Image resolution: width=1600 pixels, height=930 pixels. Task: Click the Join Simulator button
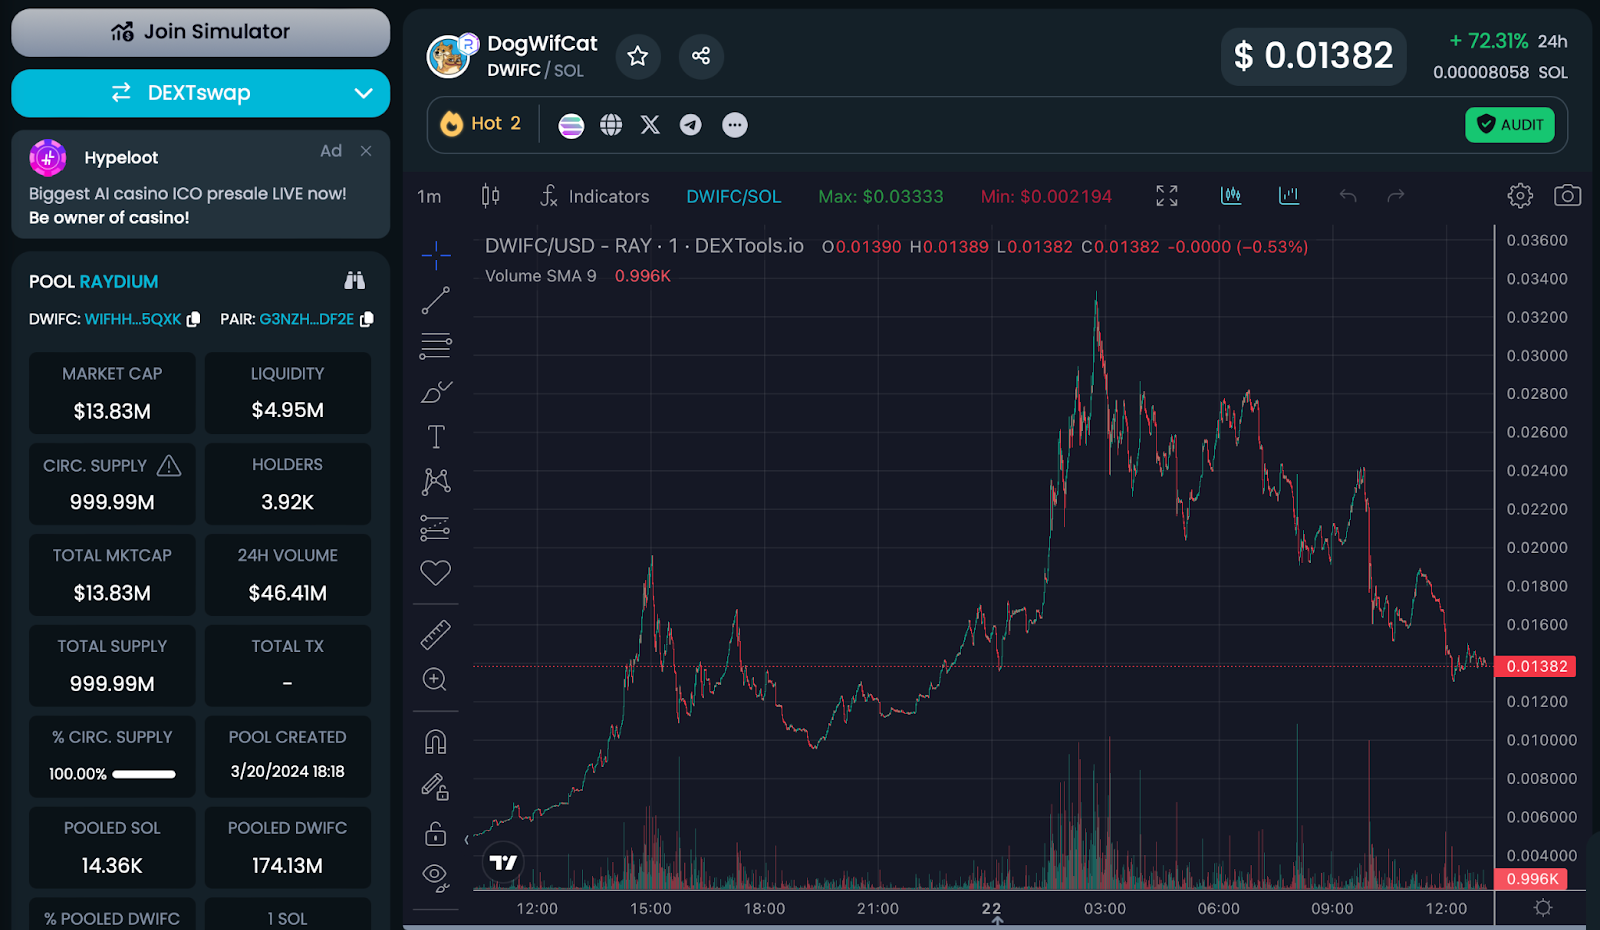pyautogui.click(x=200, y=32)
